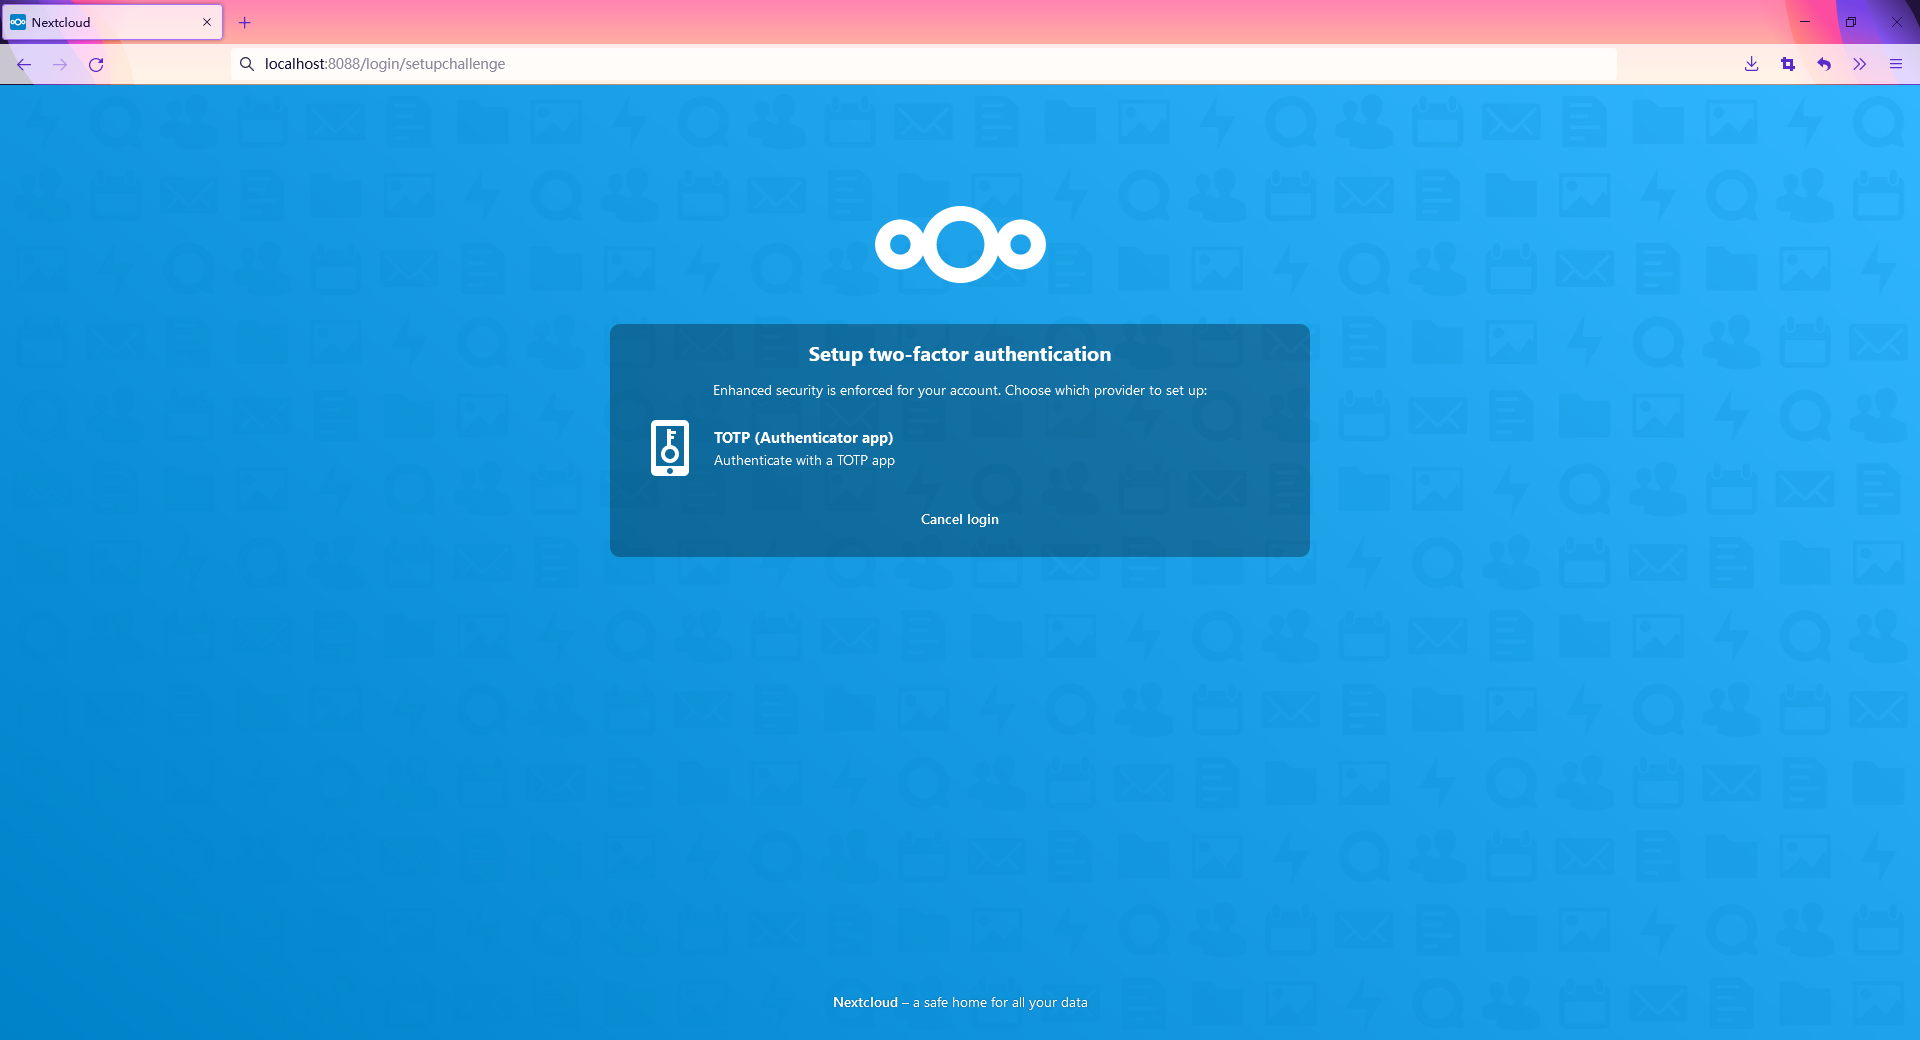
Task: Open the browser hamburger menu
Action: [x=1895, y=64]
